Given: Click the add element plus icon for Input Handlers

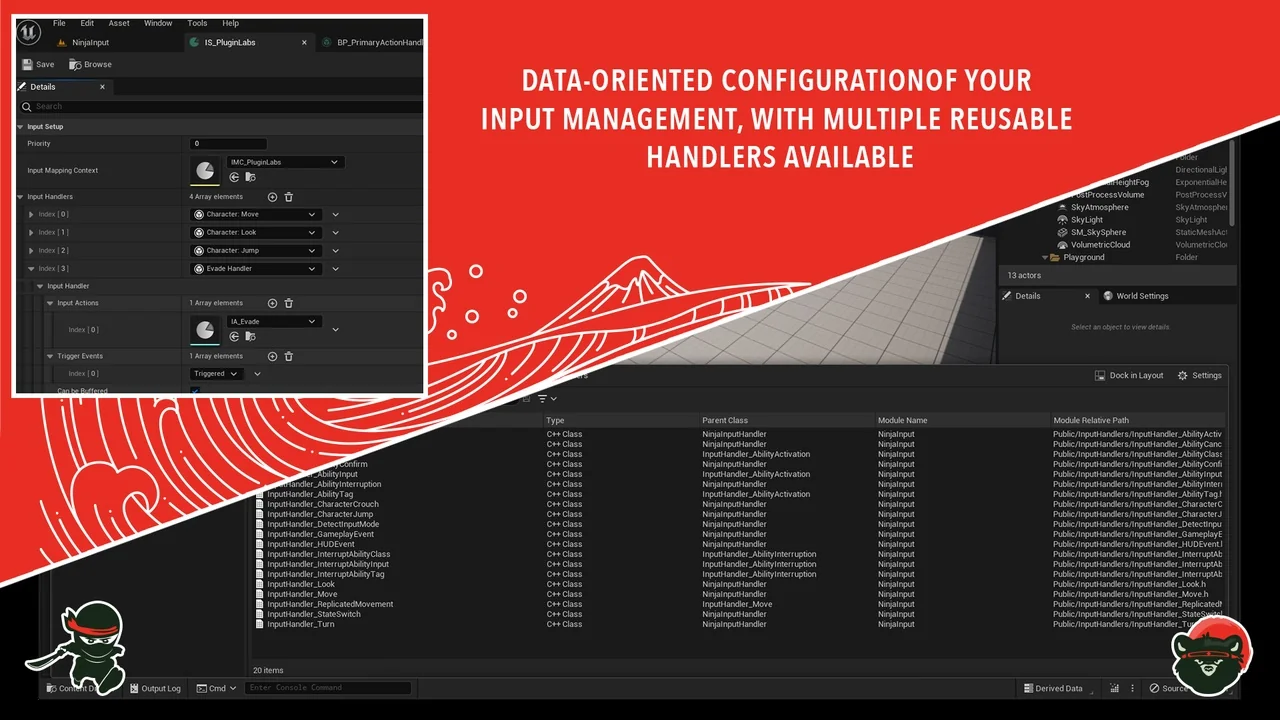Looking at the screenshot, I should tap(270, 196).
